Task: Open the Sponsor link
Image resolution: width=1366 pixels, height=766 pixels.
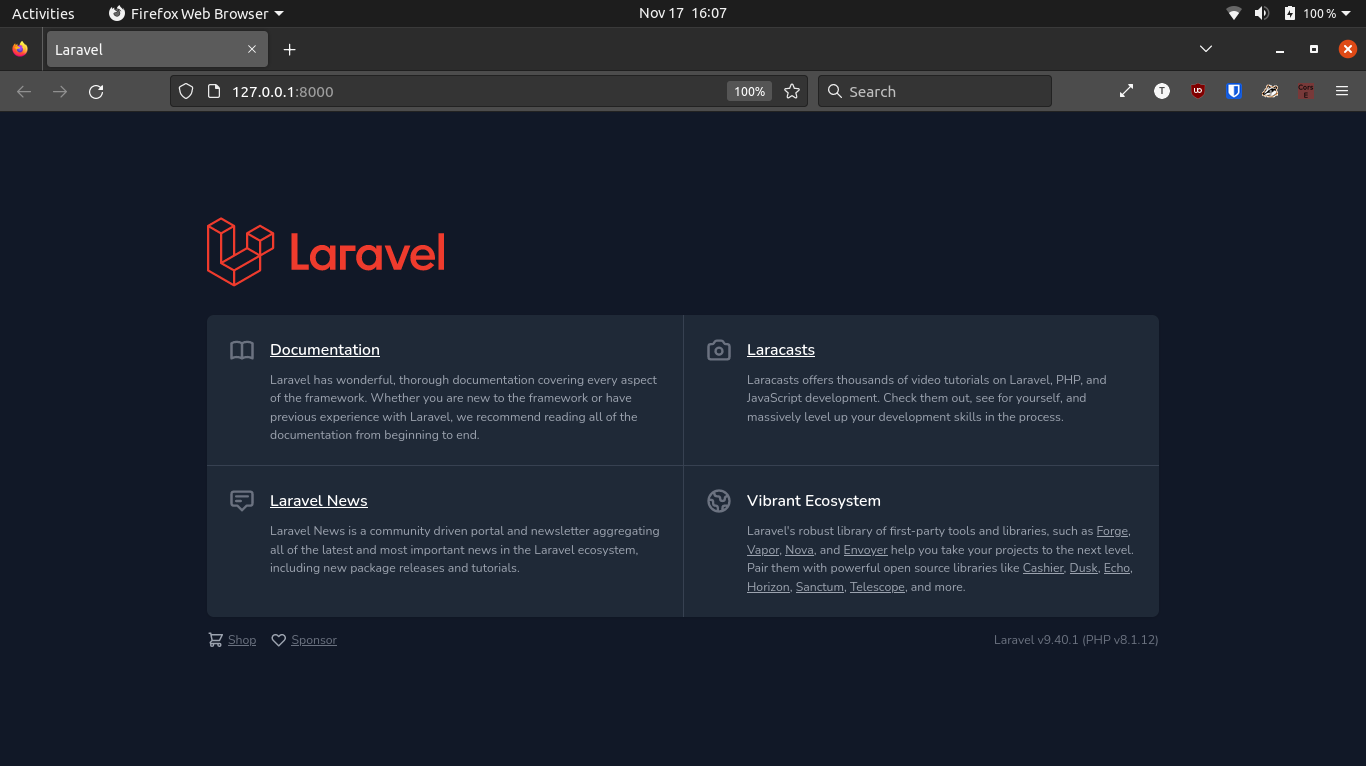Action: coord(314,640)
